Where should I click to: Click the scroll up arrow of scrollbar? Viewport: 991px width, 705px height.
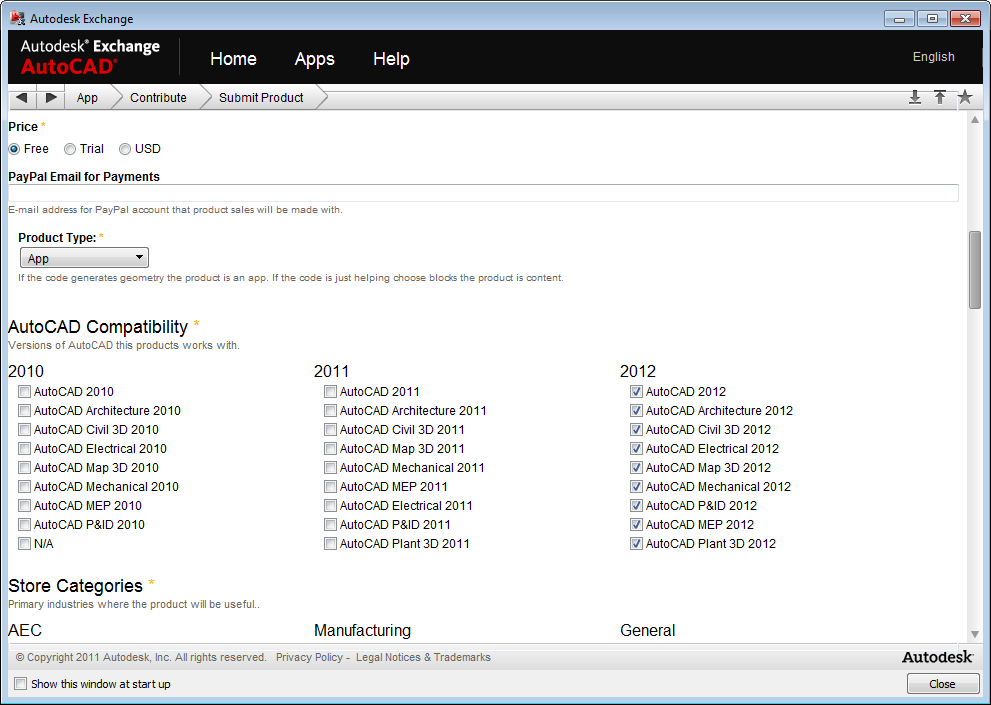click(975, 120)
